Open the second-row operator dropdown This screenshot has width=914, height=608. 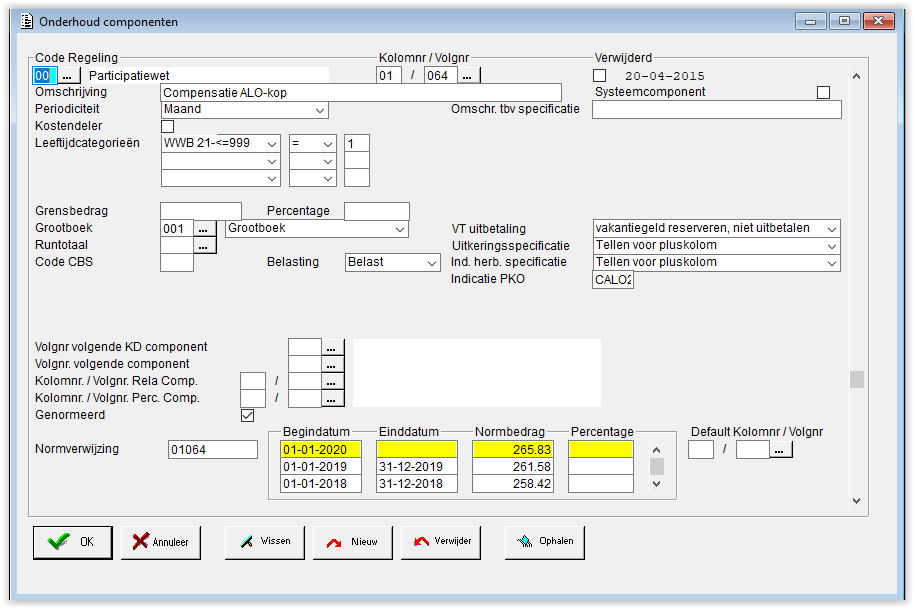tap(313, 161)
